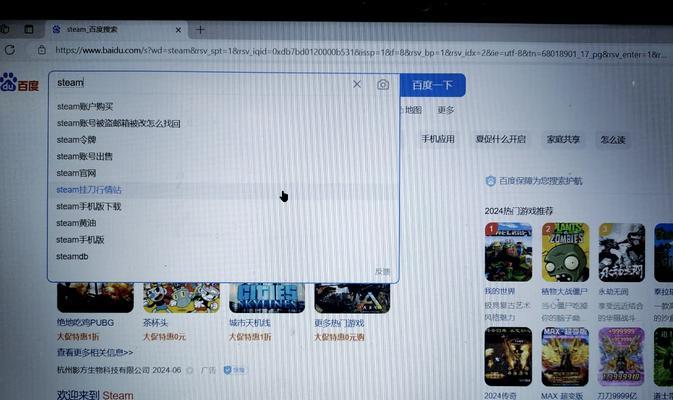673x400 pixels.
Task: Open the 更多 search category menu
Action: (x=446, y=110)
